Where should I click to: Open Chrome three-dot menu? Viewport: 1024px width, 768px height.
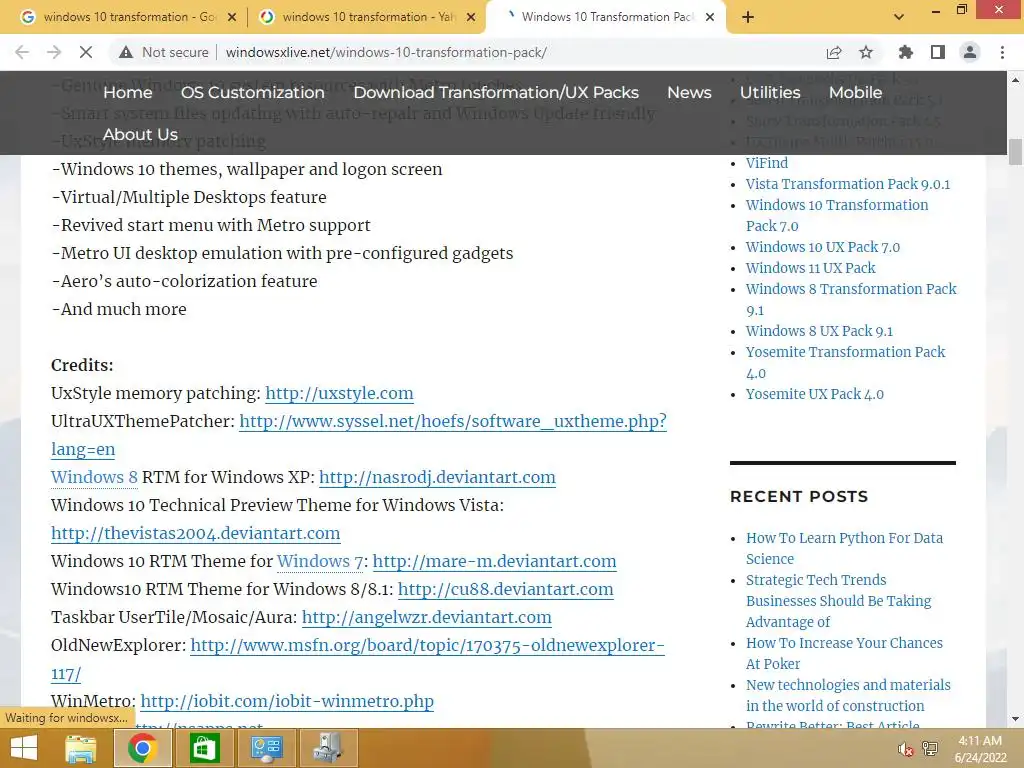pyautogui.click(x=1002, y=52)
